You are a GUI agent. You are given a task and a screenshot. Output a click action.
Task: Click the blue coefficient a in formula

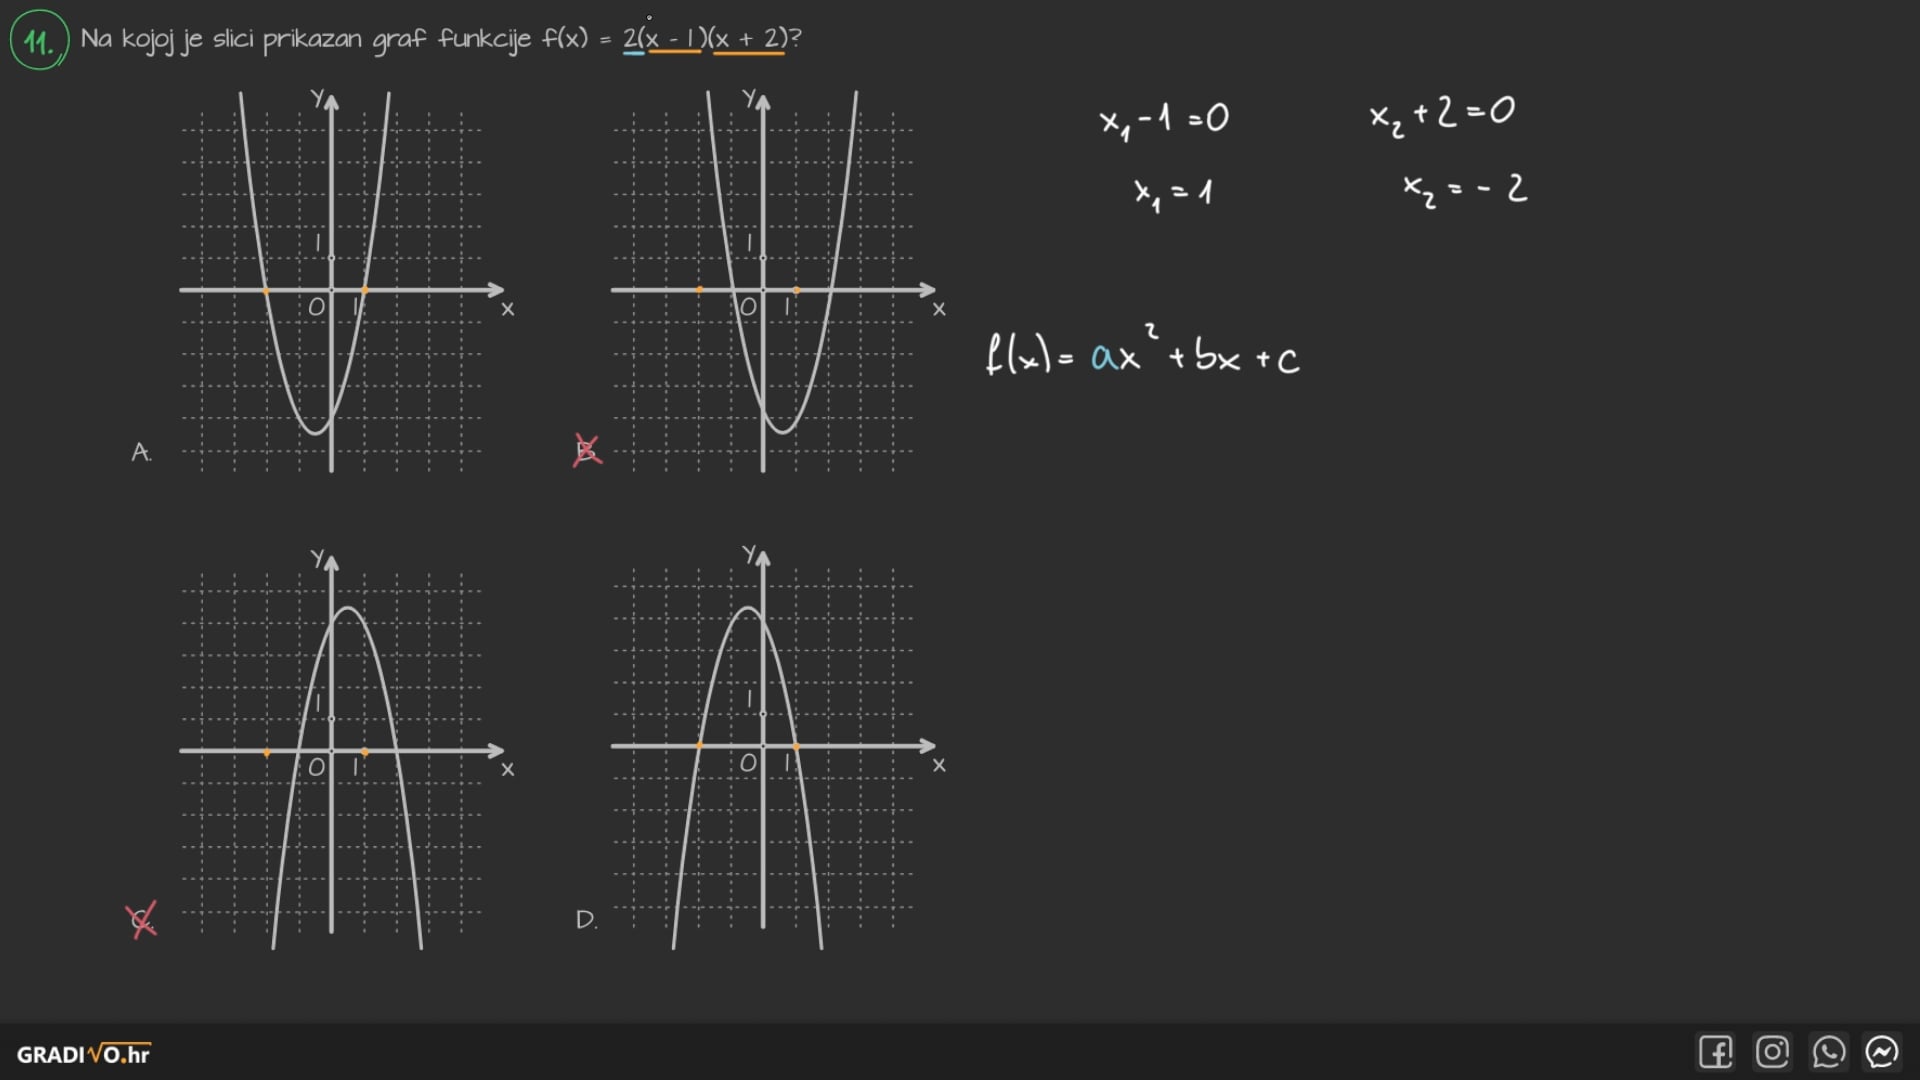pyautogui.click(x=1104, y=358)
